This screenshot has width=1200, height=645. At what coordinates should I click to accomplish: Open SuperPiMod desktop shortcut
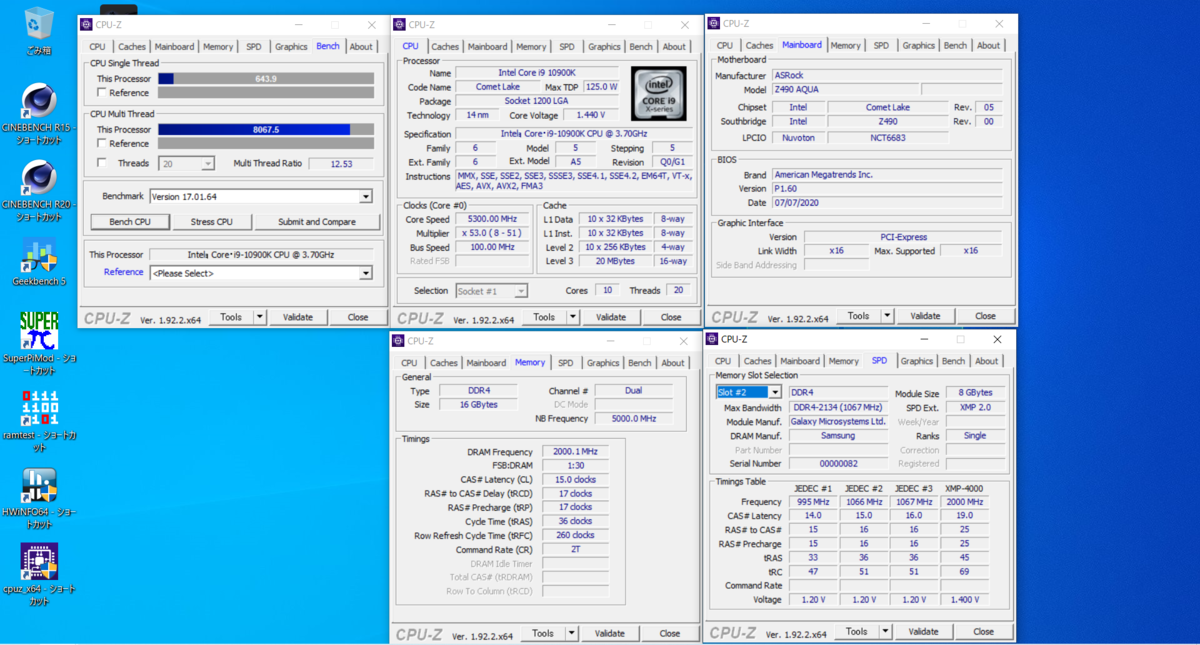[39, 341]
